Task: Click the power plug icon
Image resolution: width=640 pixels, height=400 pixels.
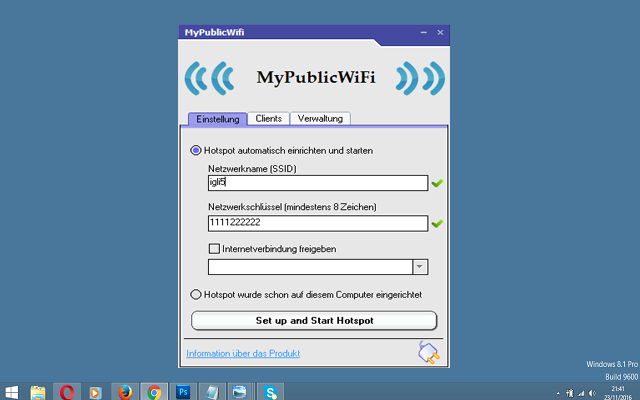Action: point(428,351)
